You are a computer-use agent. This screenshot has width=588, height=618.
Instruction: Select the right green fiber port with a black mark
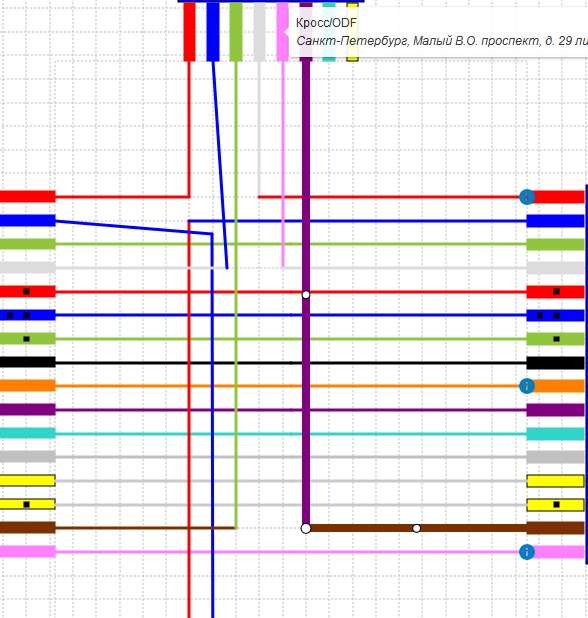[x=556, y=339]
